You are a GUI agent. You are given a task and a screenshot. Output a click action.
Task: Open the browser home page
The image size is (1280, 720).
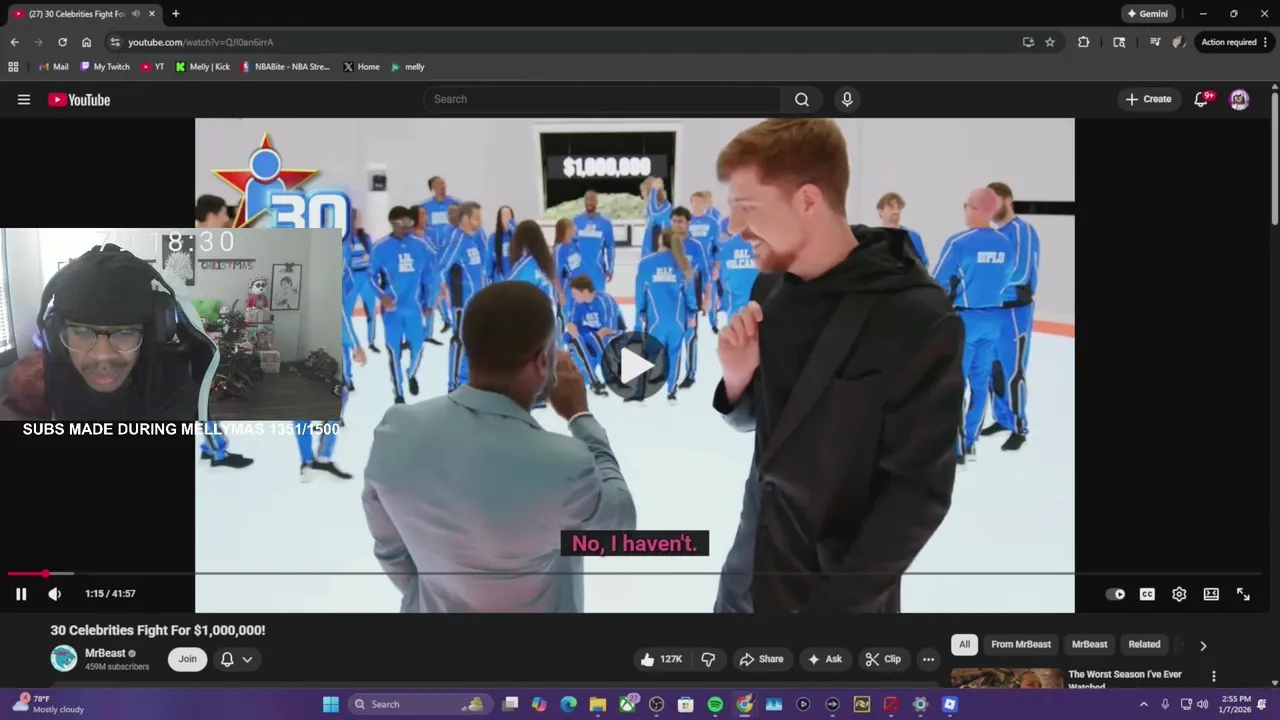87,42
